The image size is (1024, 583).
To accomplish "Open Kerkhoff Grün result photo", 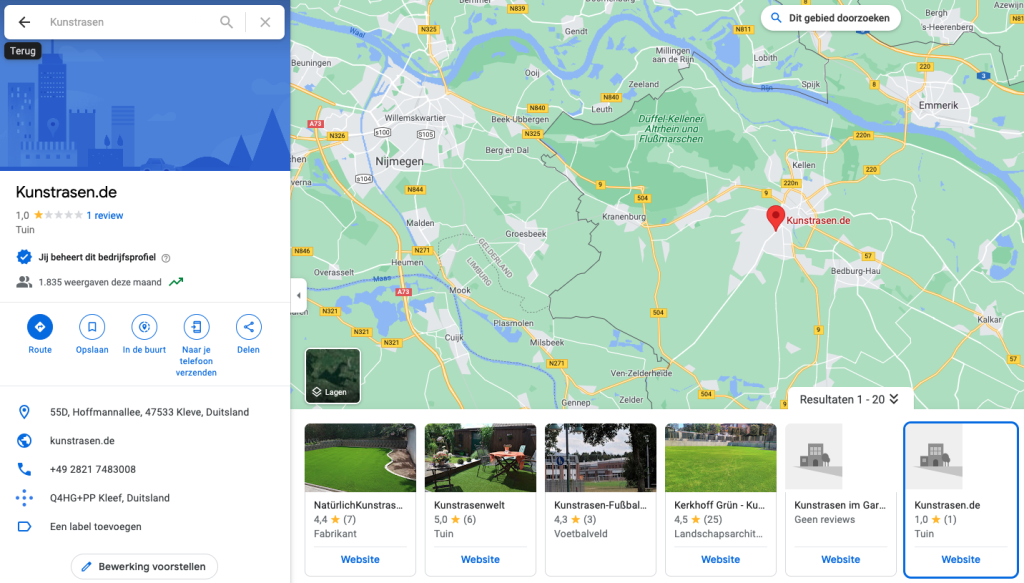I will point(720,458).
